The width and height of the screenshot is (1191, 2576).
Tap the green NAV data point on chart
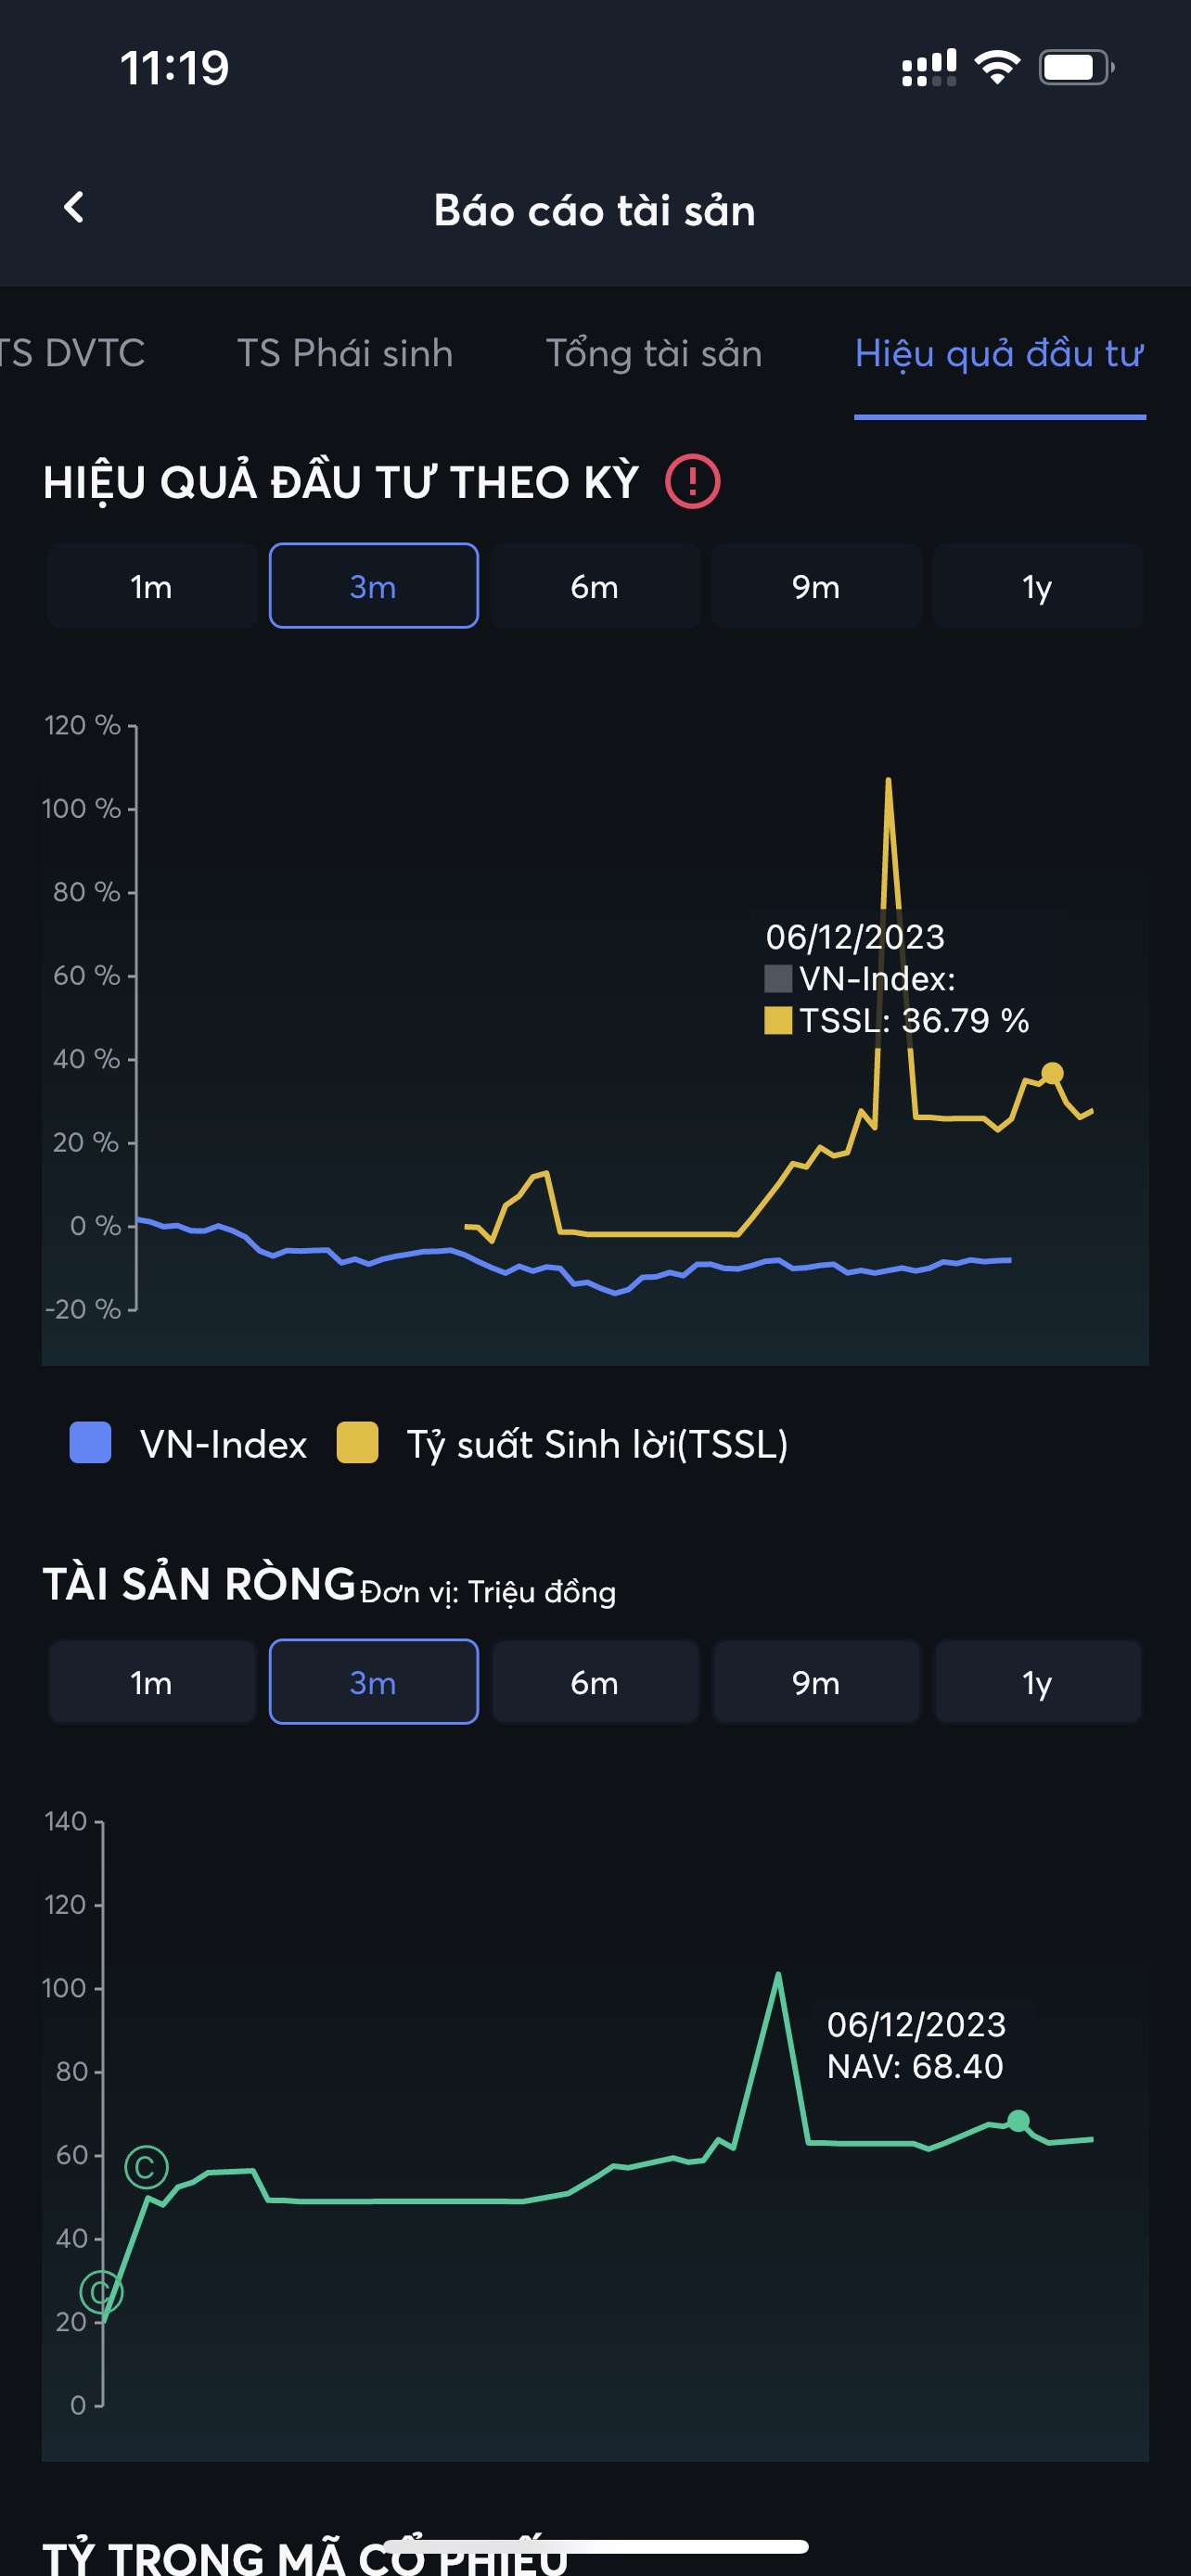[1018, 2121]
